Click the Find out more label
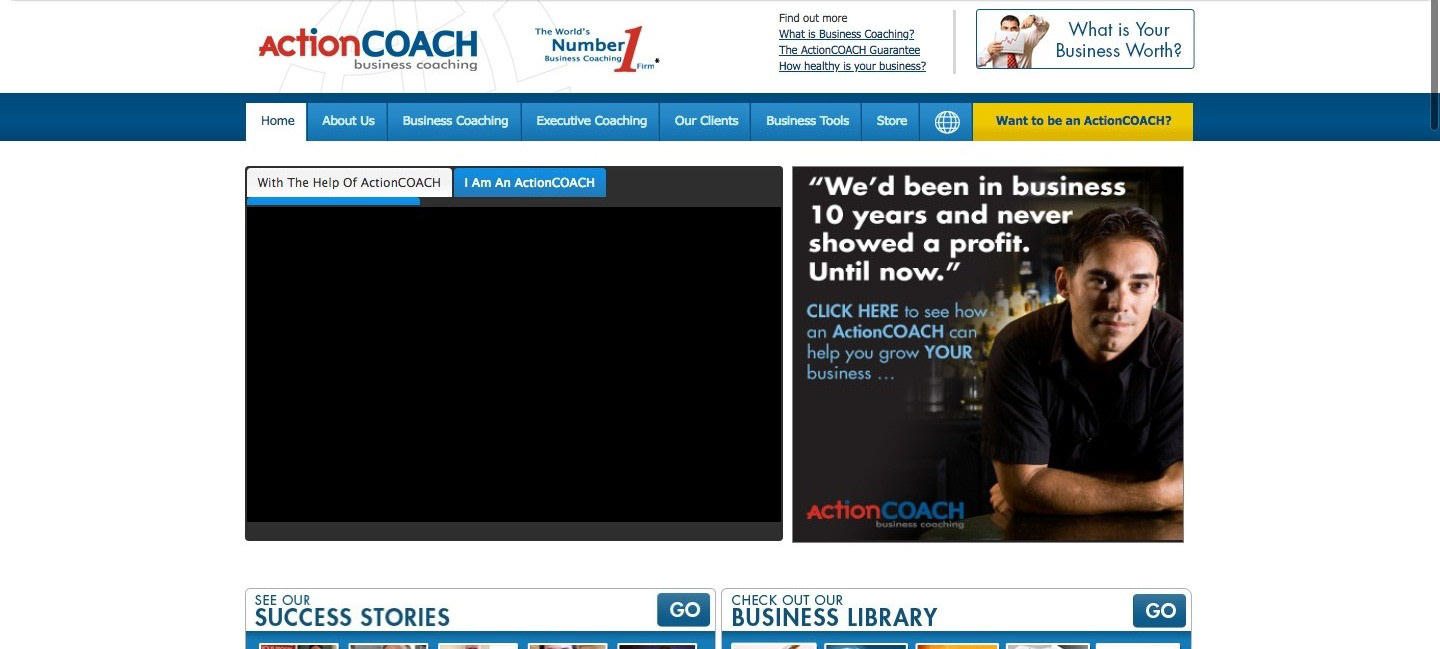The height and width of the screenshot is (649, 1440). pos(813,18)
